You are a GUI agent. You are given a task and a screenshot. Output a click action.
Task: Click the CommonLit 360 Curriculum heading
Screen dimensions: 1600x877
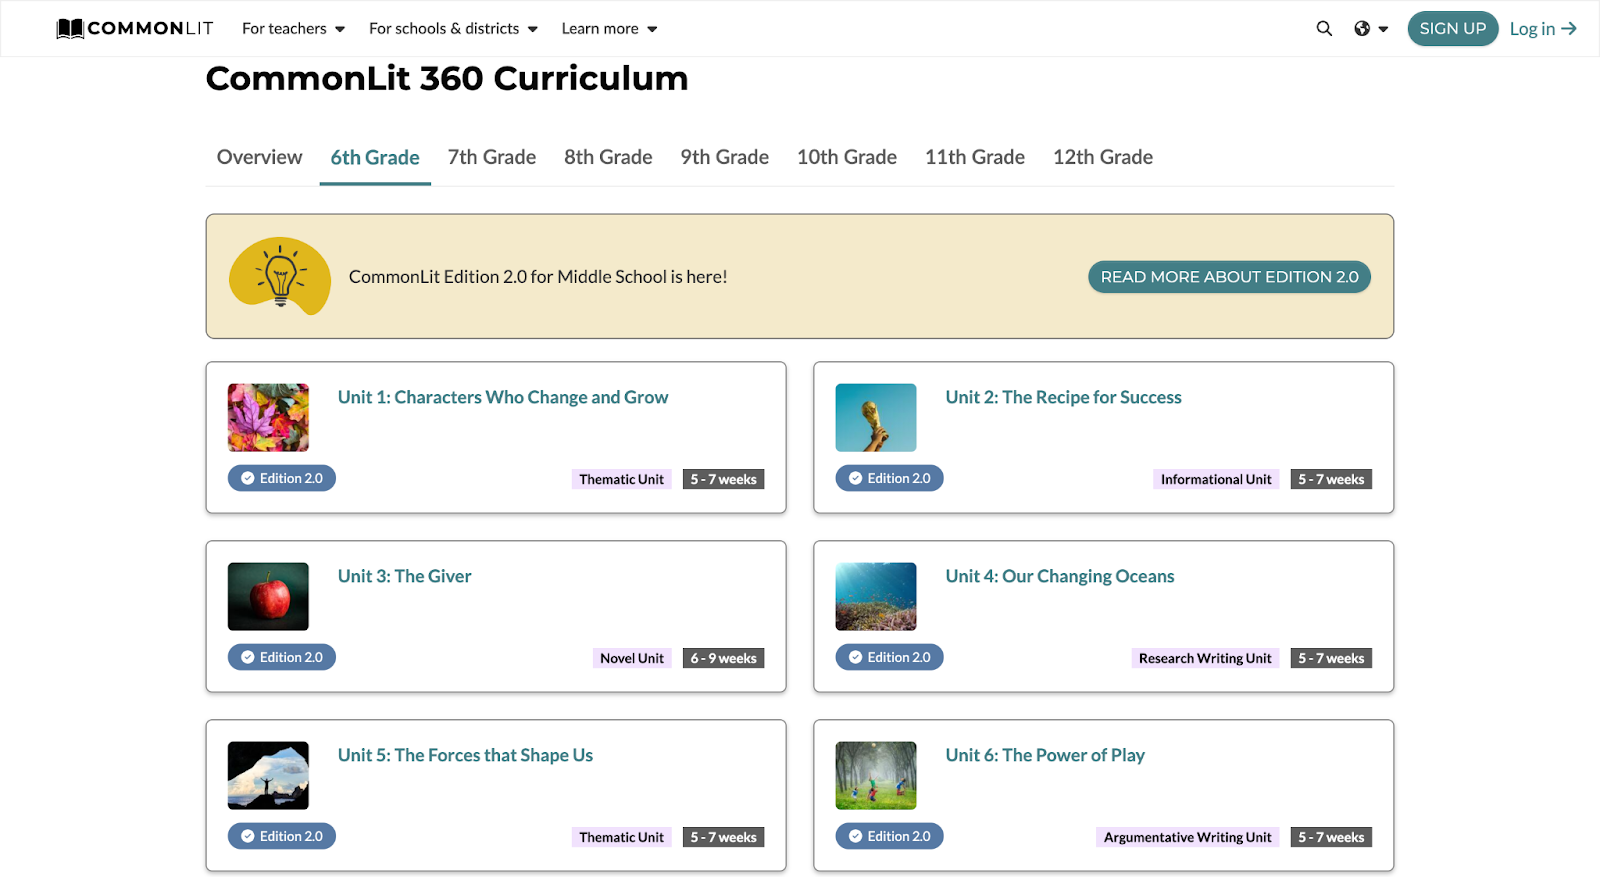click(447, 78)
